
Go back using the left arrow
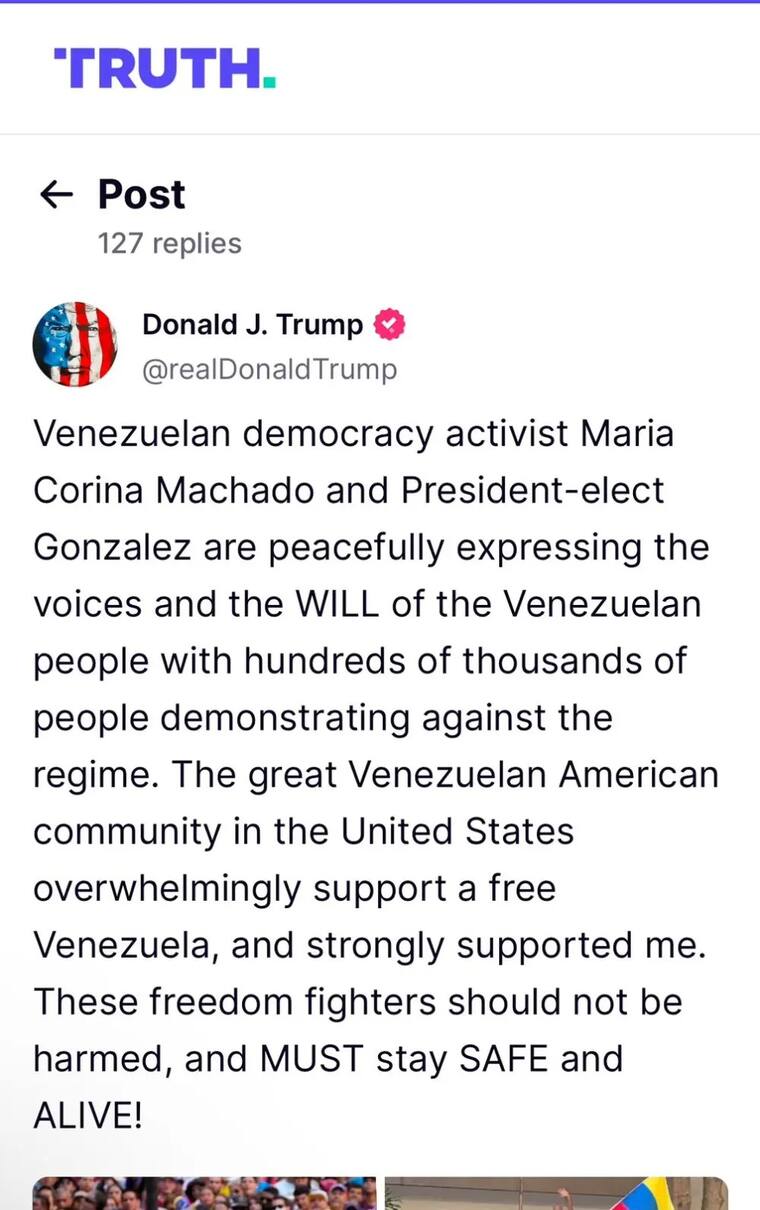pos(56,194)
